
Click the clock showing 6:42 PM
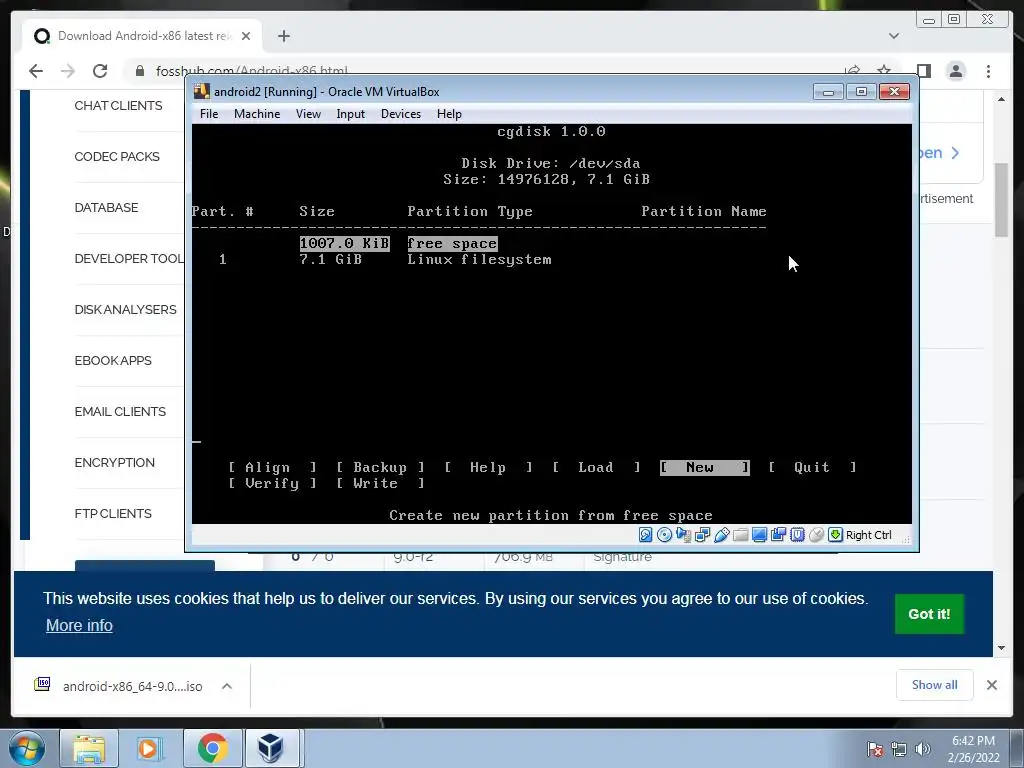(x=973, y=741)
